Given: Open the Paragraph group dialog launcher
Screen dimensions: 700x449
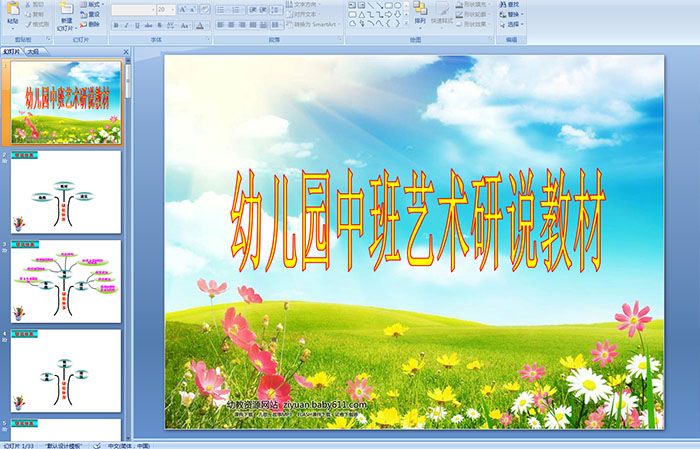Looking at the screenshot, I should (x=340, y=40).
